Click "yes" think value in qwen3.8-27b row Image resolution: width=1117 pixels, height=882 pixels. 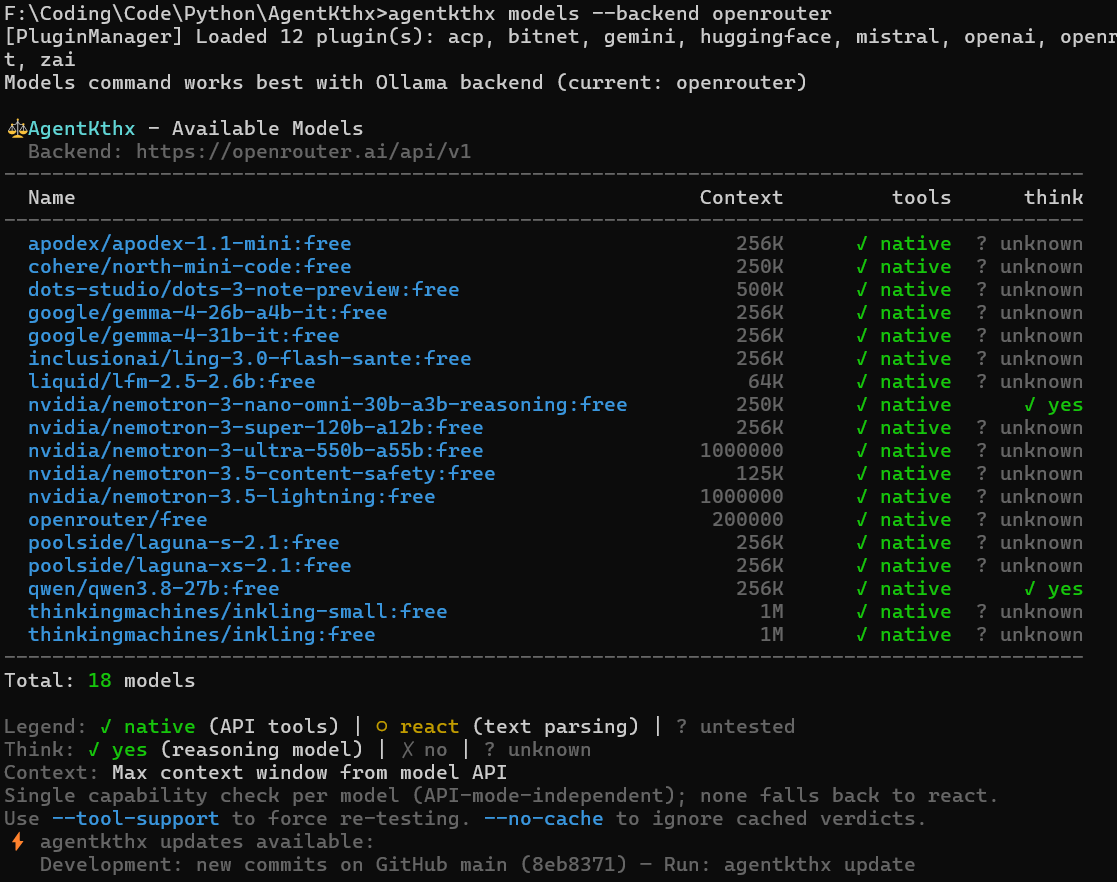[1065, 588]
